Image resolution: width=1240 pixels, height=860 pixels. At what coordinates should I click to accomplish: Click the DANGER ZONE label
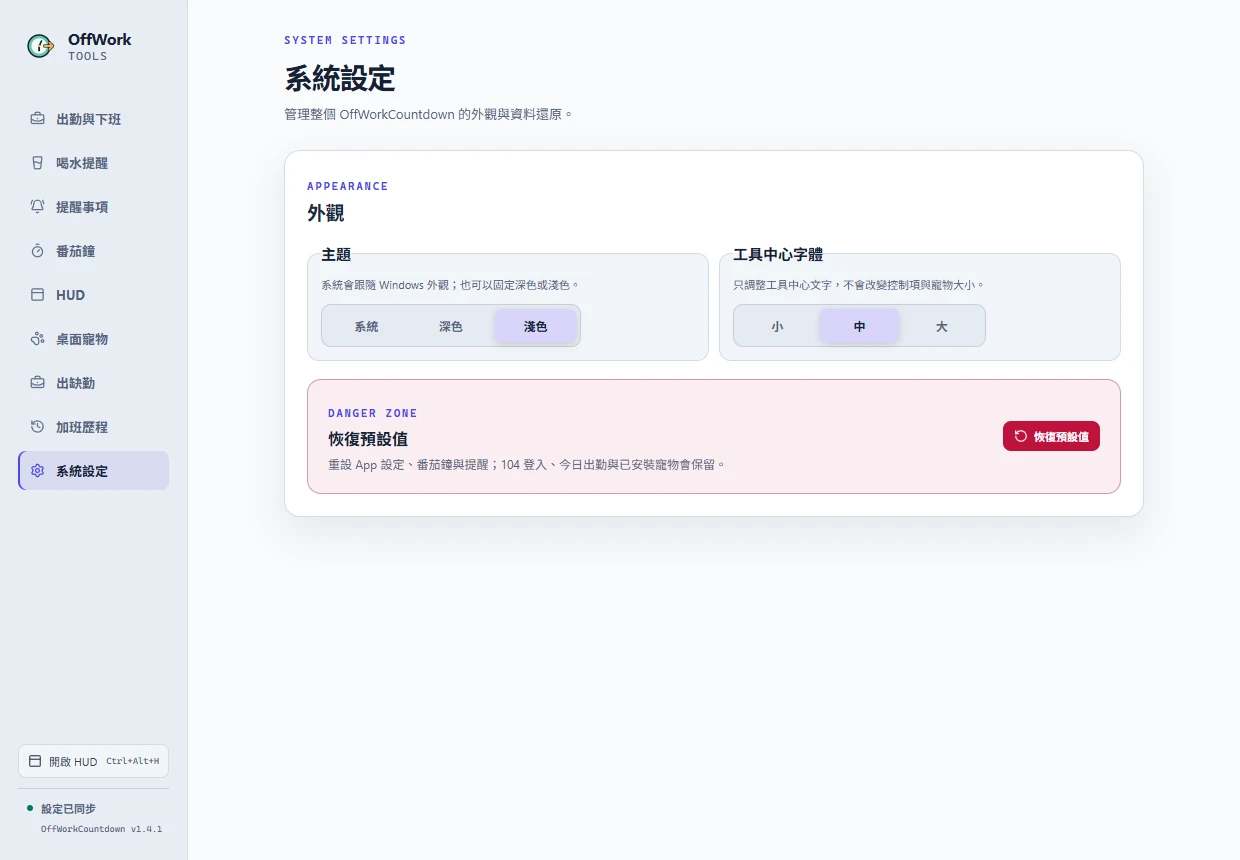373,413
